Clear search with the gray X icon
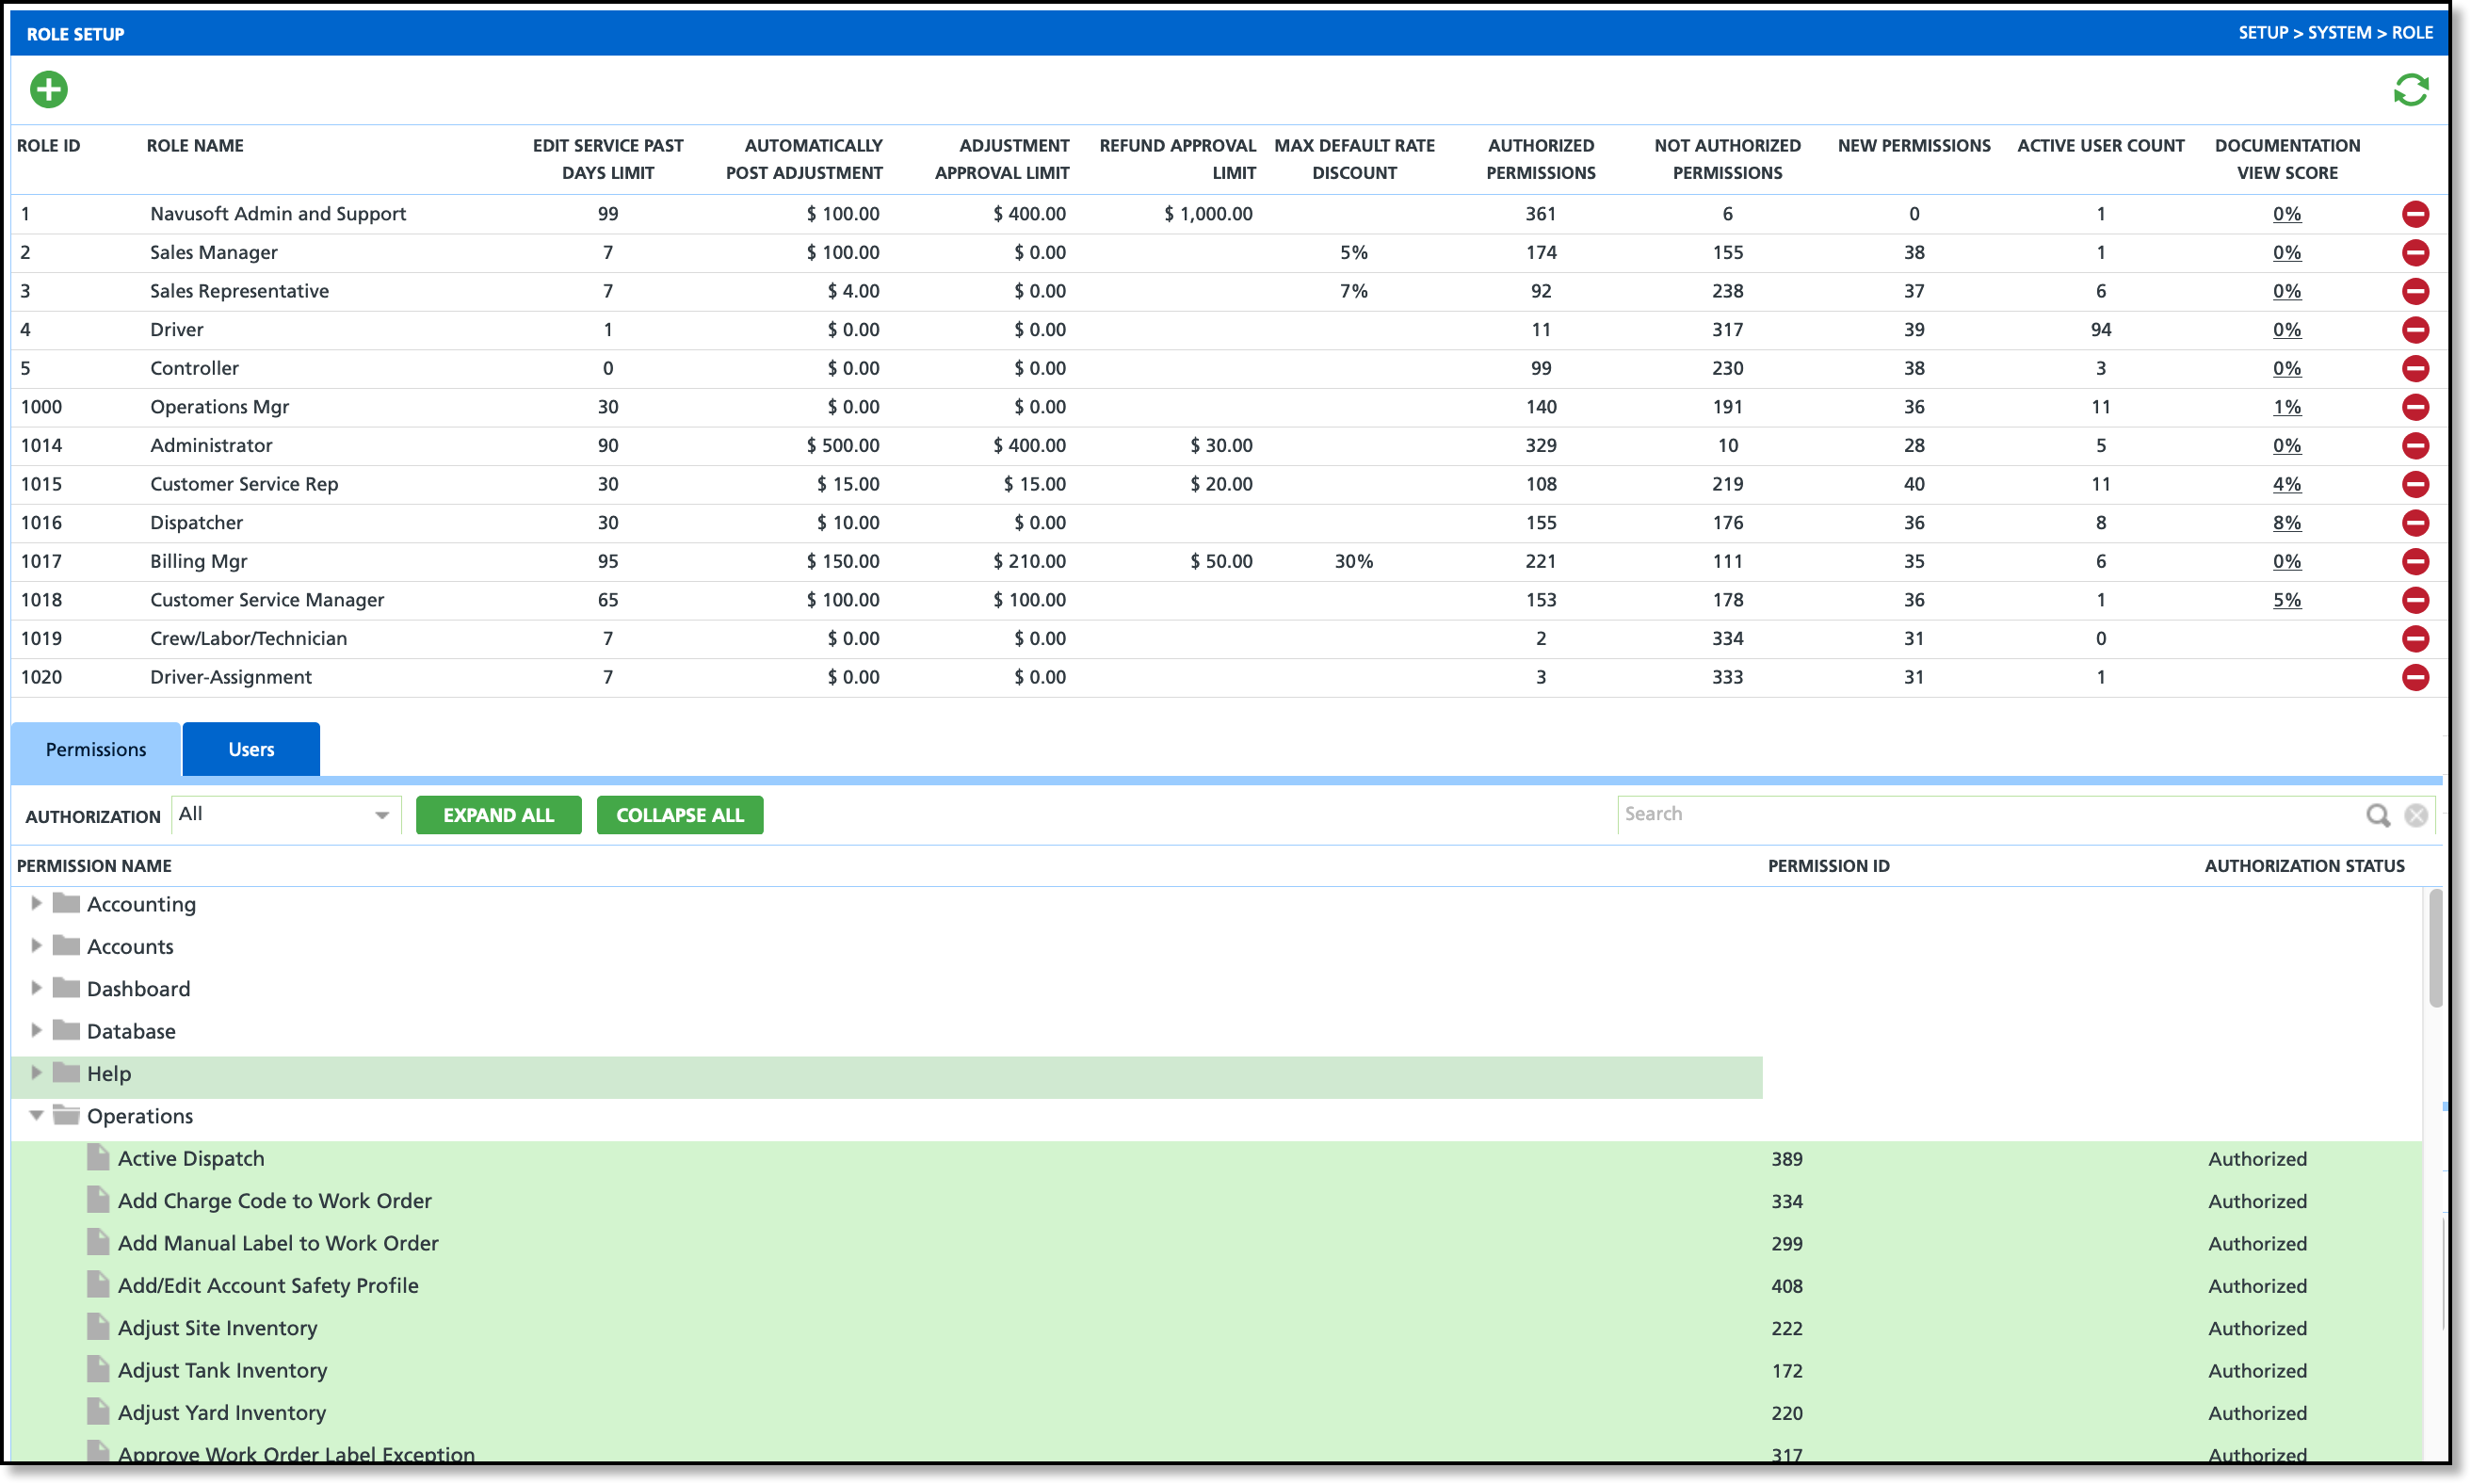Screen dimensions: 2471x1484 2416,815
